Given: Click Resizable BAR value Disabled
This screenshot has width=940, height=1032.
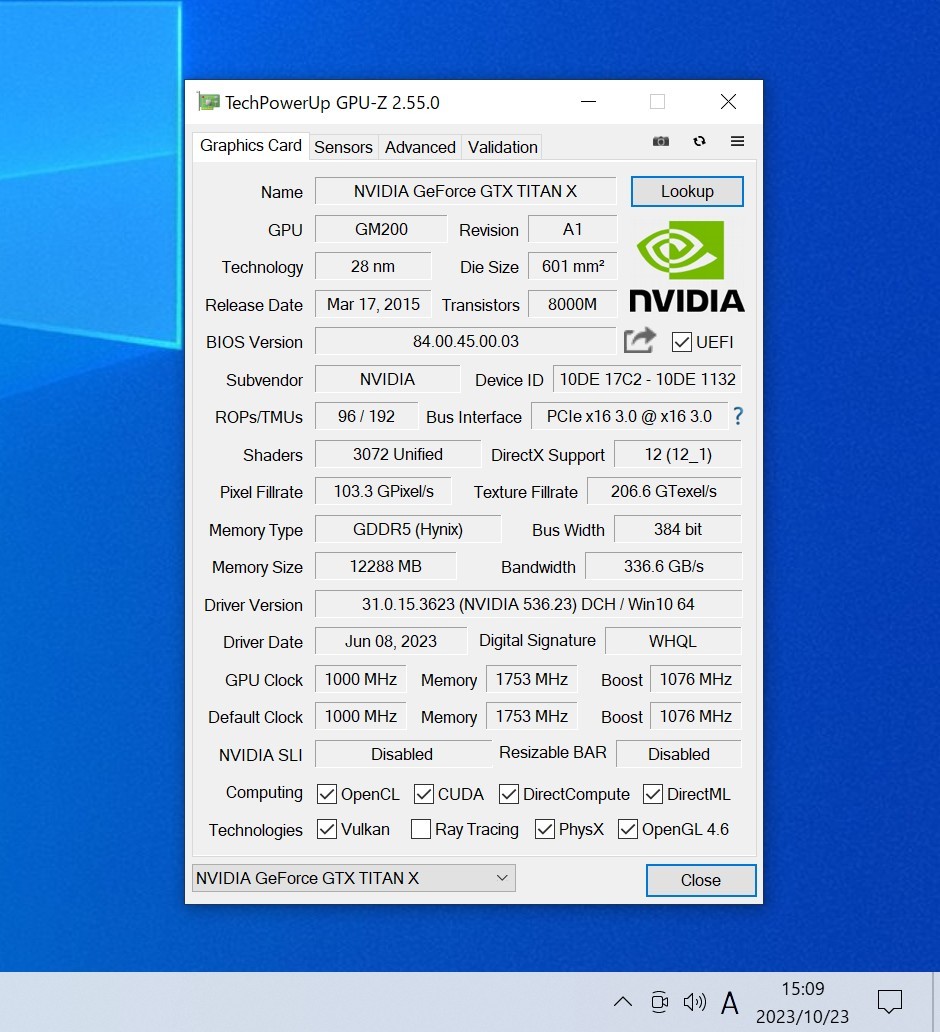Looking at the screenshot, I should (679, 754).
